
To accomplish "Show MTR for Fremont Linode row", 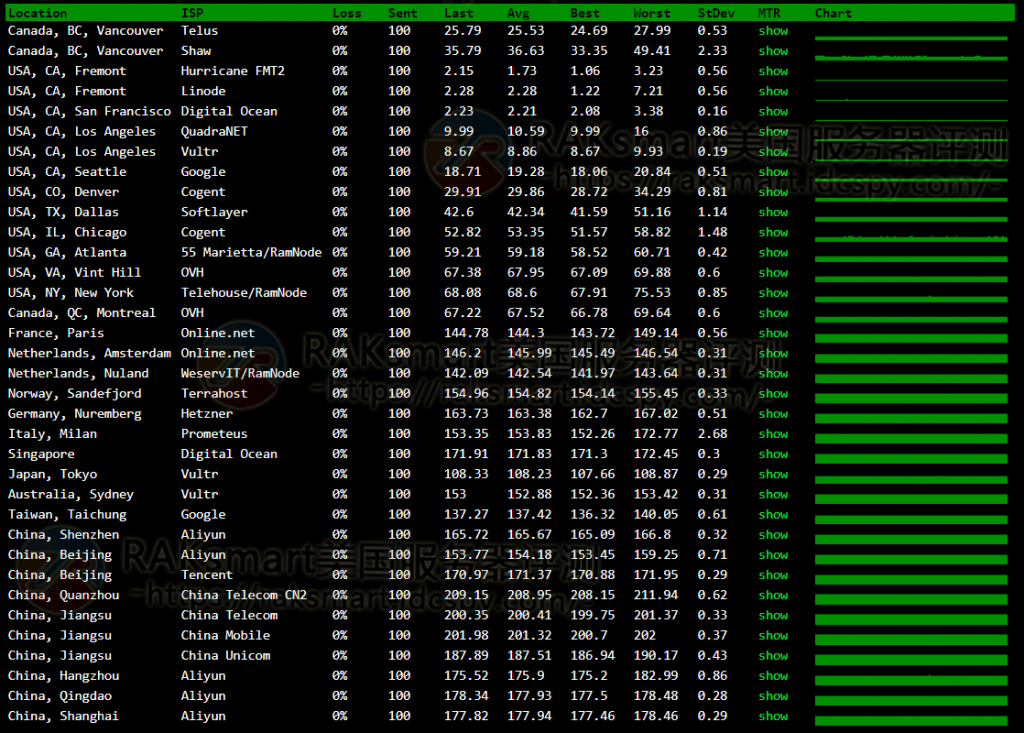I will pyautogui.click(x=773, y=91).
